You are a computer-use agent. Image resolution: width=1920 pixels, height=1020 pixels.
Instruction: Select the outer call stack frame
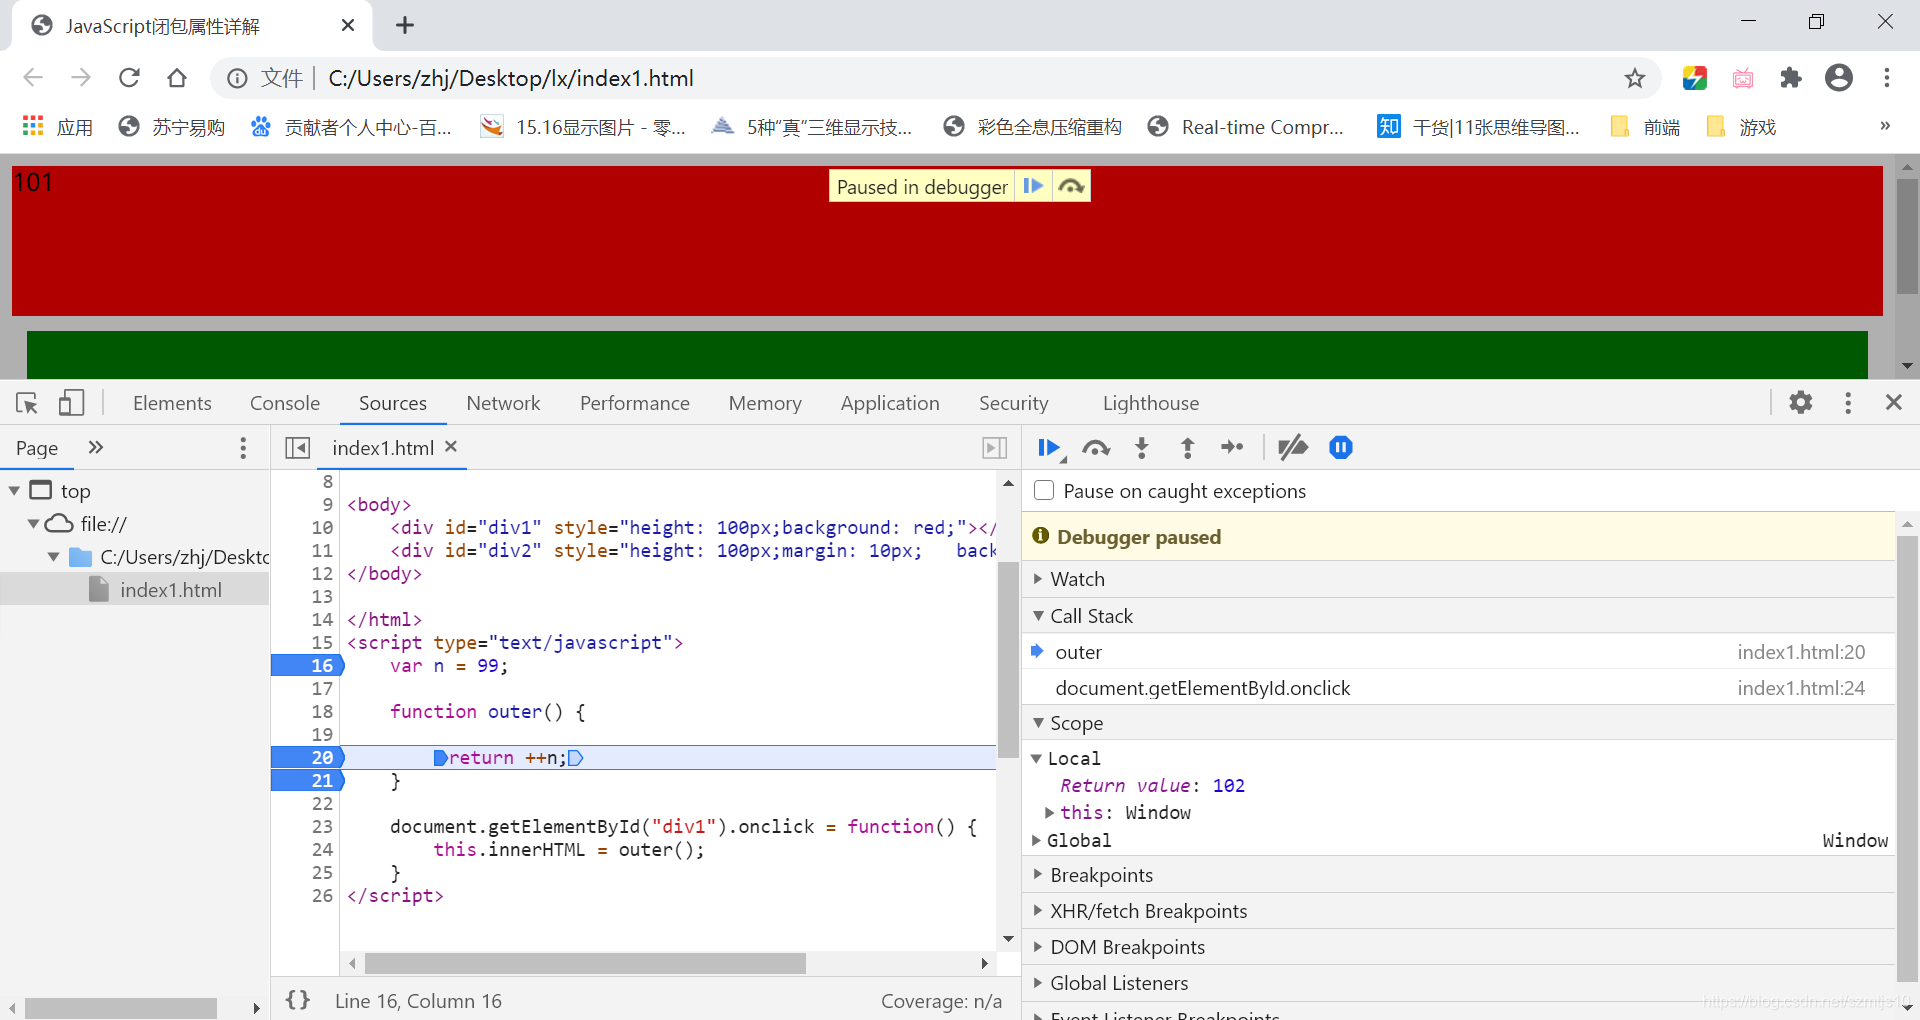(1460, 652)
